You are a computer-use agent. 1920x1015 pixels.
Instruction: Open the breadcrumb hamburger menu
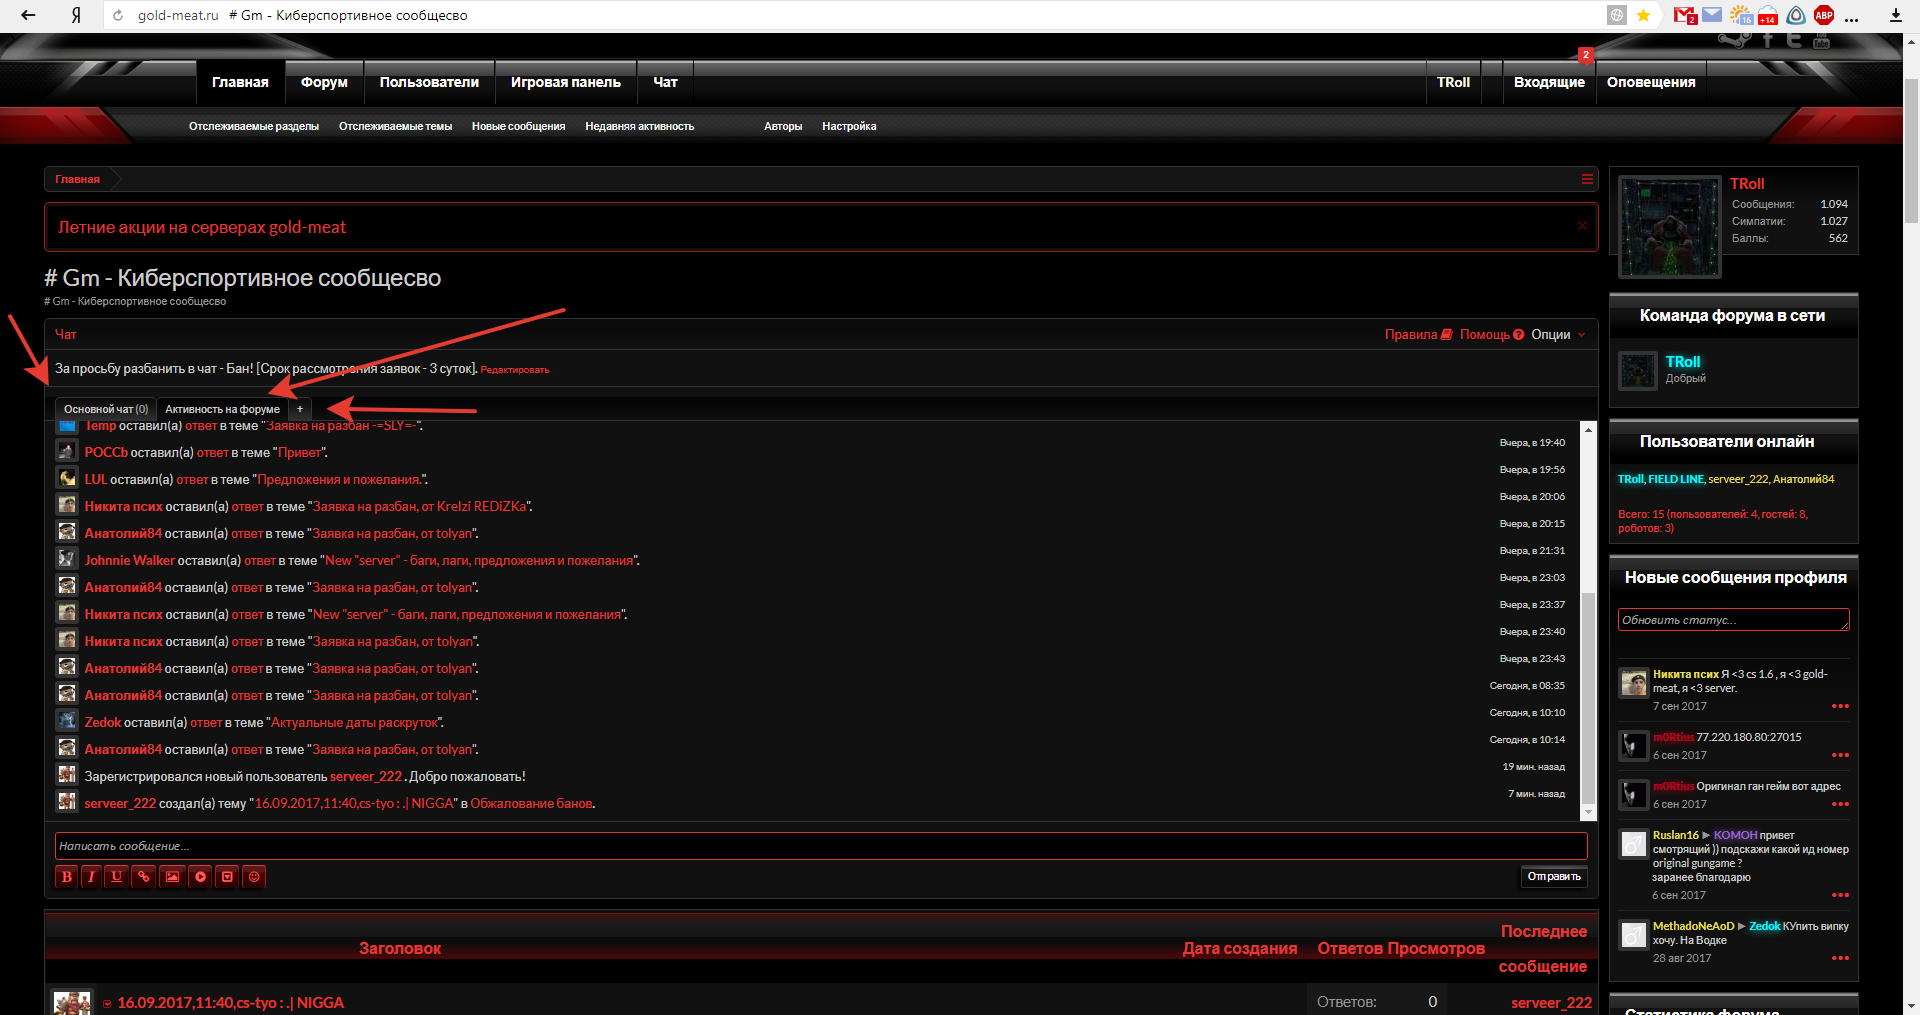coord(1587,179)
